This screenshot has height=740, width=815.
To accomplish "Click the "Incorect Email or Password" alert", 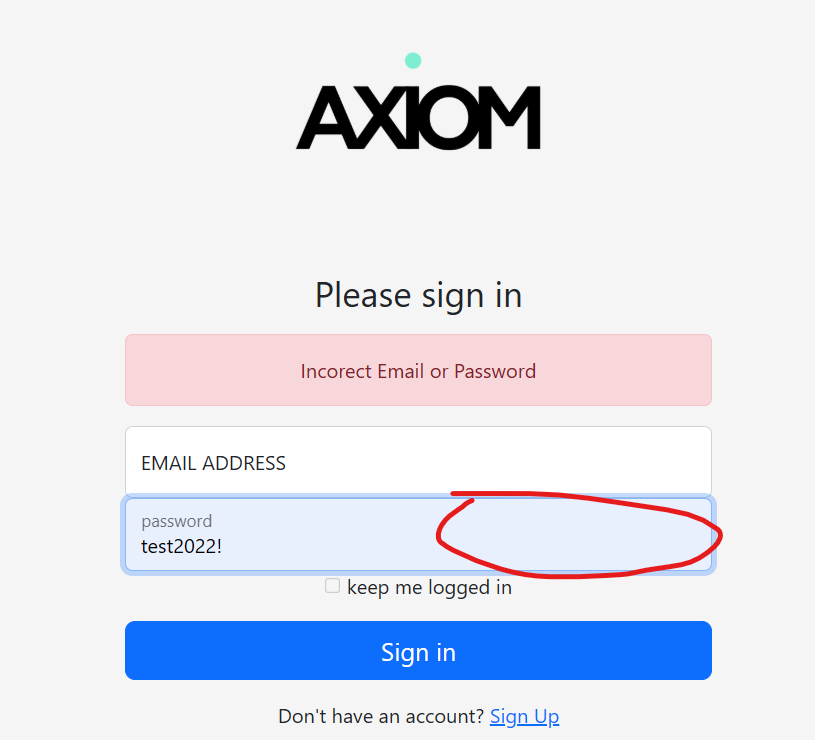I will 418,371.
